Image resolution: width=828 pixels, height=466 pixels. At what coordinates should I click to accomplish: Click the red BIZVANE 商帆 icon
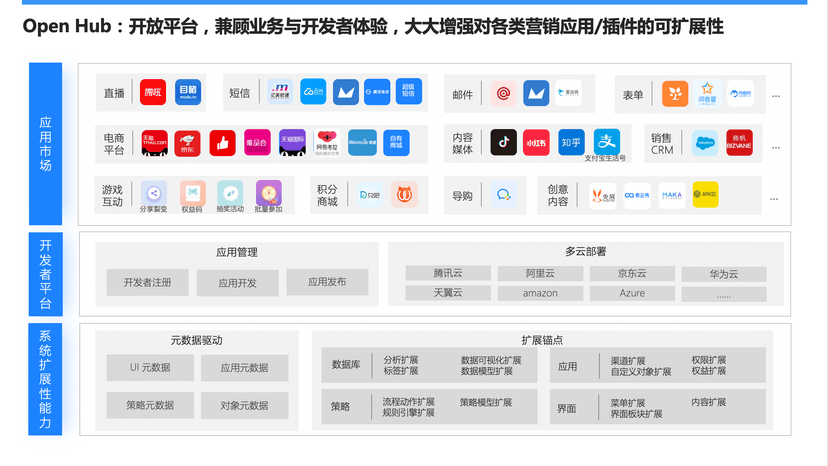(739, 143)
